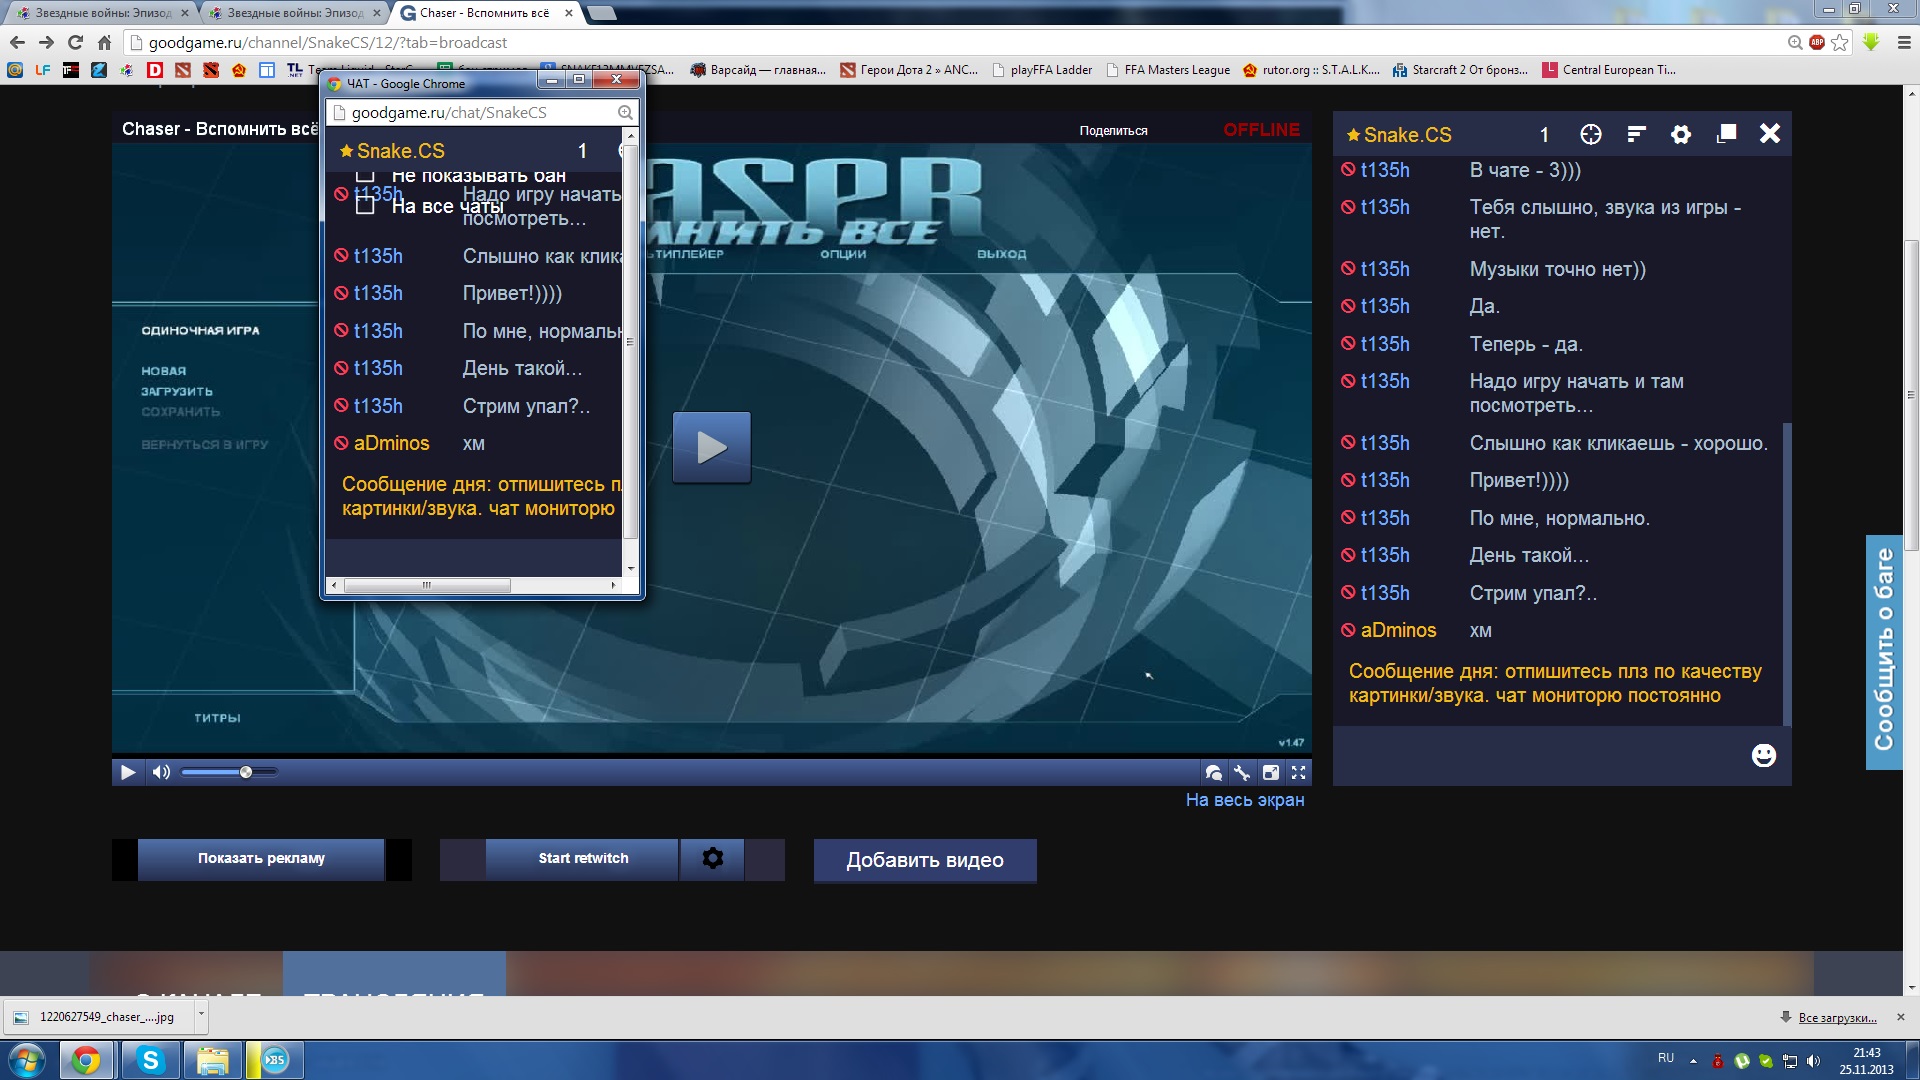Open 'Сообщить о баге' side tab

coord(1884,651)
